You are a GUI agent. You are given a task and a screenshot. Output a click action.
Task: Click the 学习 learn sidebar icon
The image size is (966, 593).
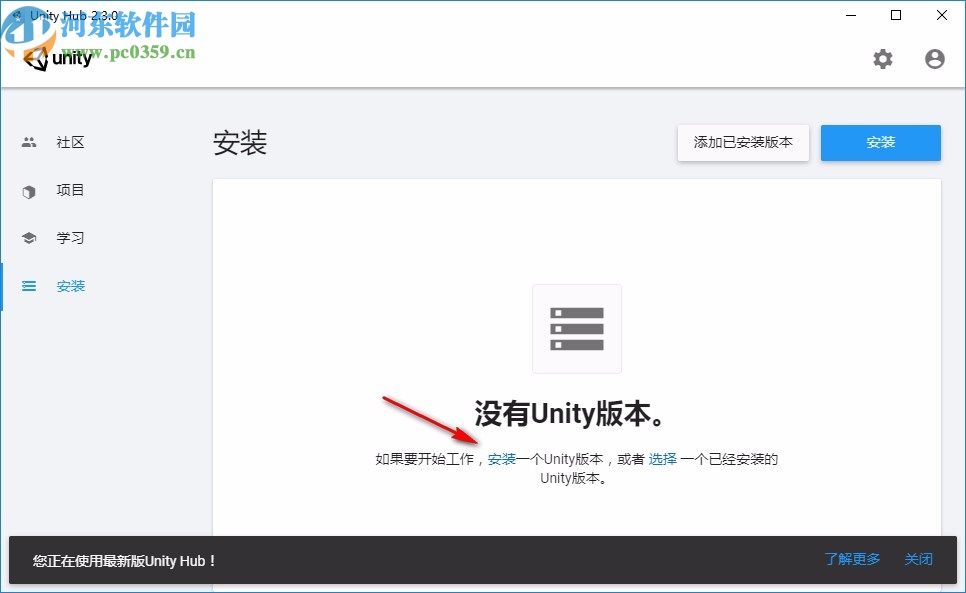click(29, 238)
